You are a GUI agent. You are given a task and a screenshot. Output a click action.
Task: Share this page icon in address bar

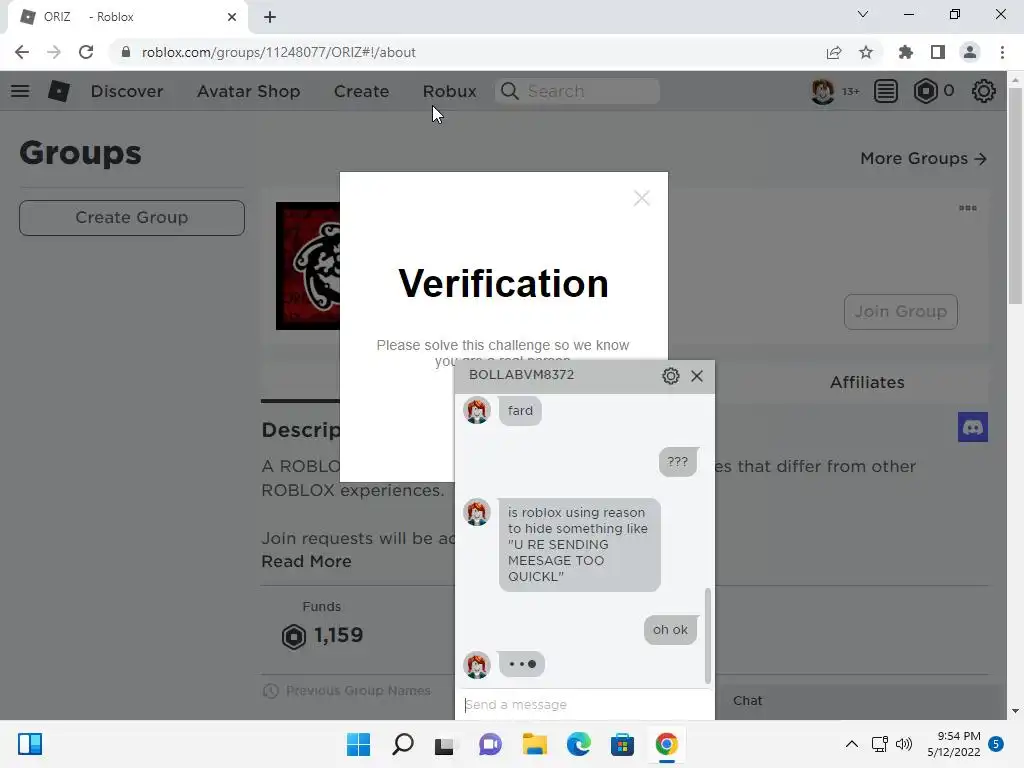point(834,52)
